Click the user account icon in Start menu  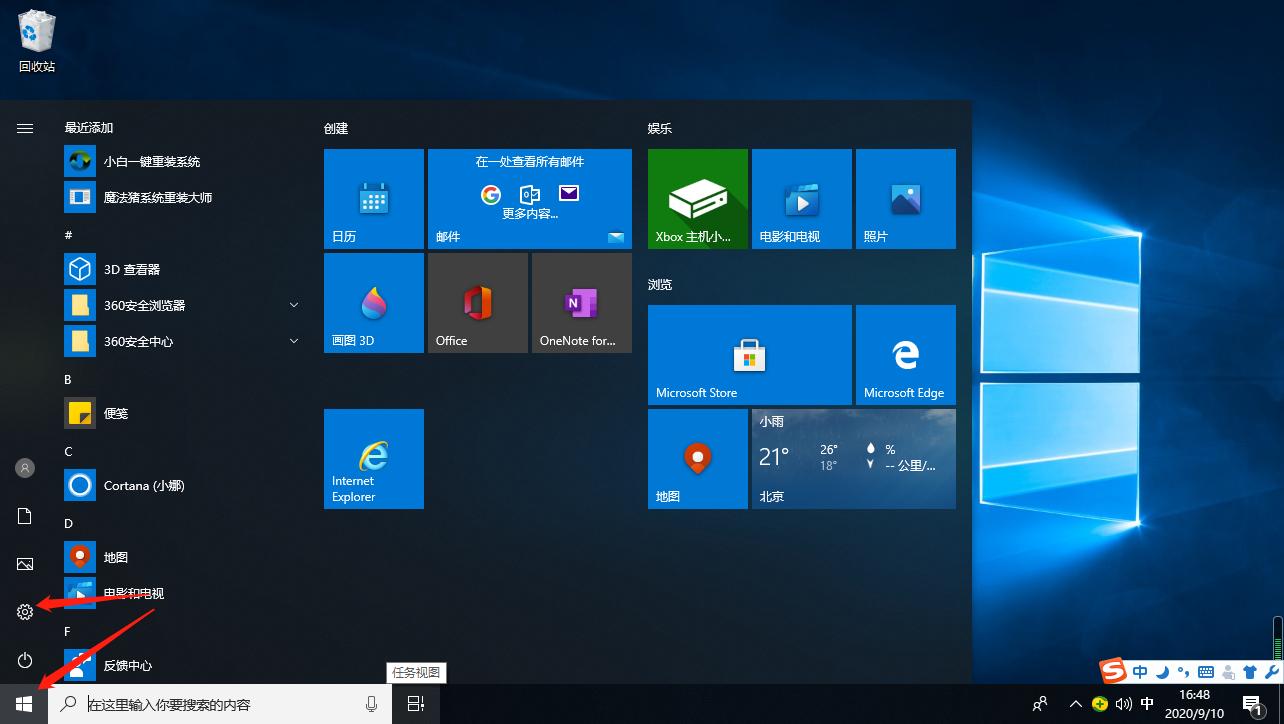(24, 467)
